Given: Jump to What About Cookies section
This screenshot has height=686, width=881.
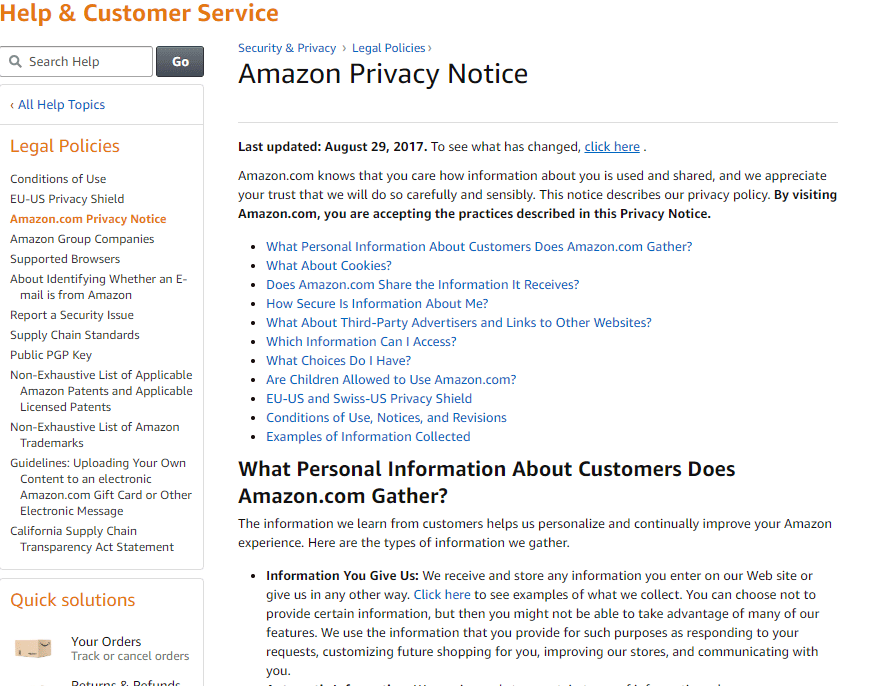Looking at the screenshot, I should (x=329, y=265).
